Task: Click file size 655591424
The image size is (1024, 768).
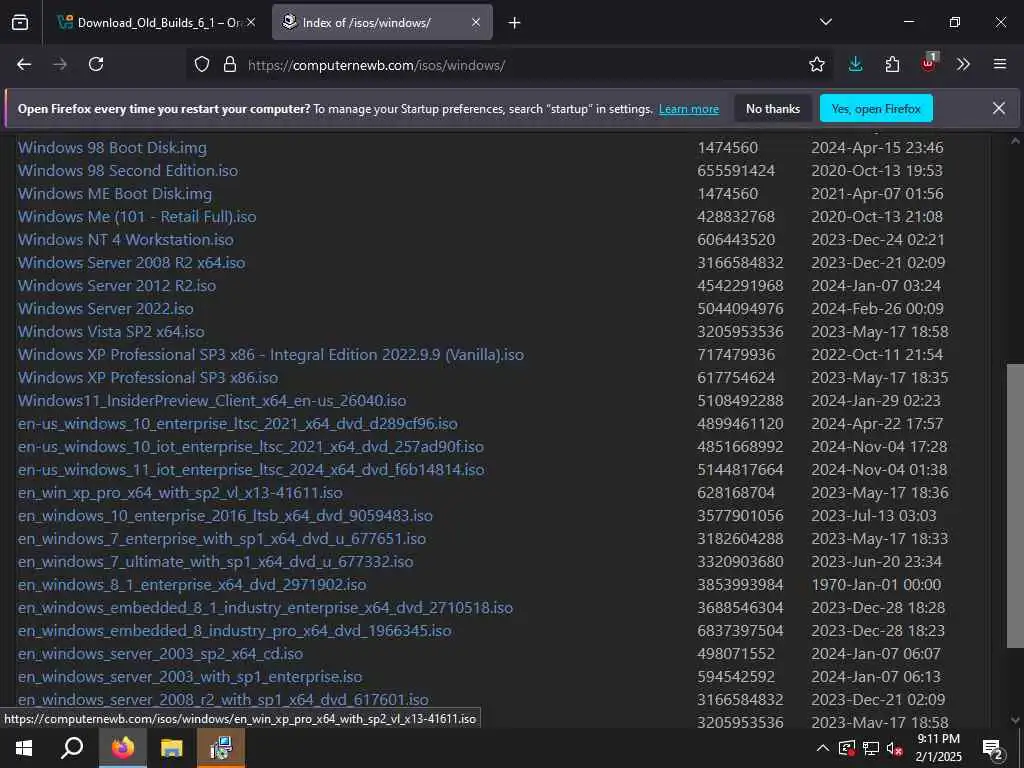Action: tap(736, 170)
